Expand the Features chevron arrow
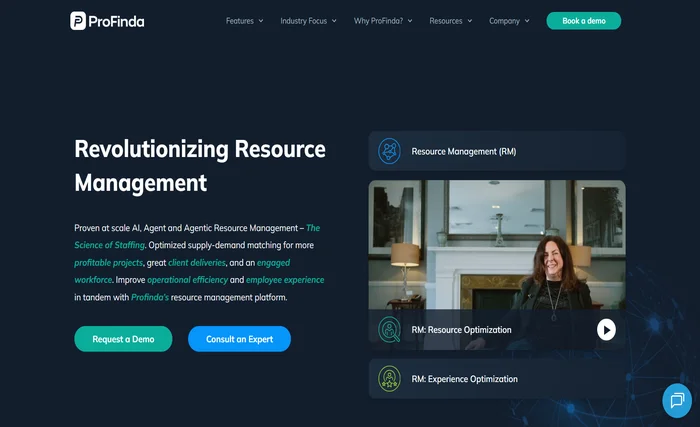The height and width of the screenshot is (427, 700). pos(261,21)
